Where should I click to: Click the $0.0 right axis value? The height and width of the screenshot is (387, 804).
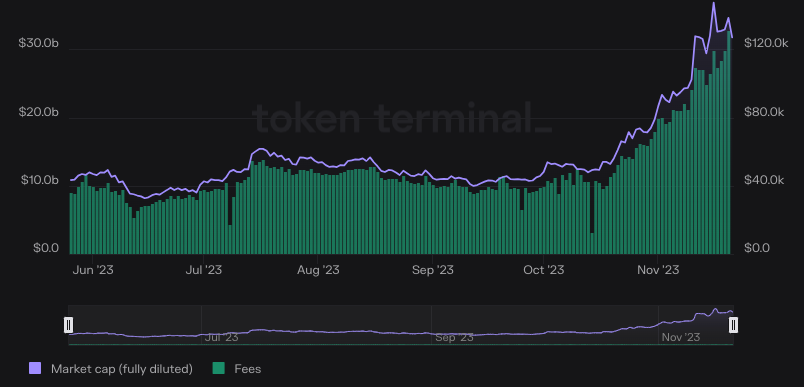(757, 248)
